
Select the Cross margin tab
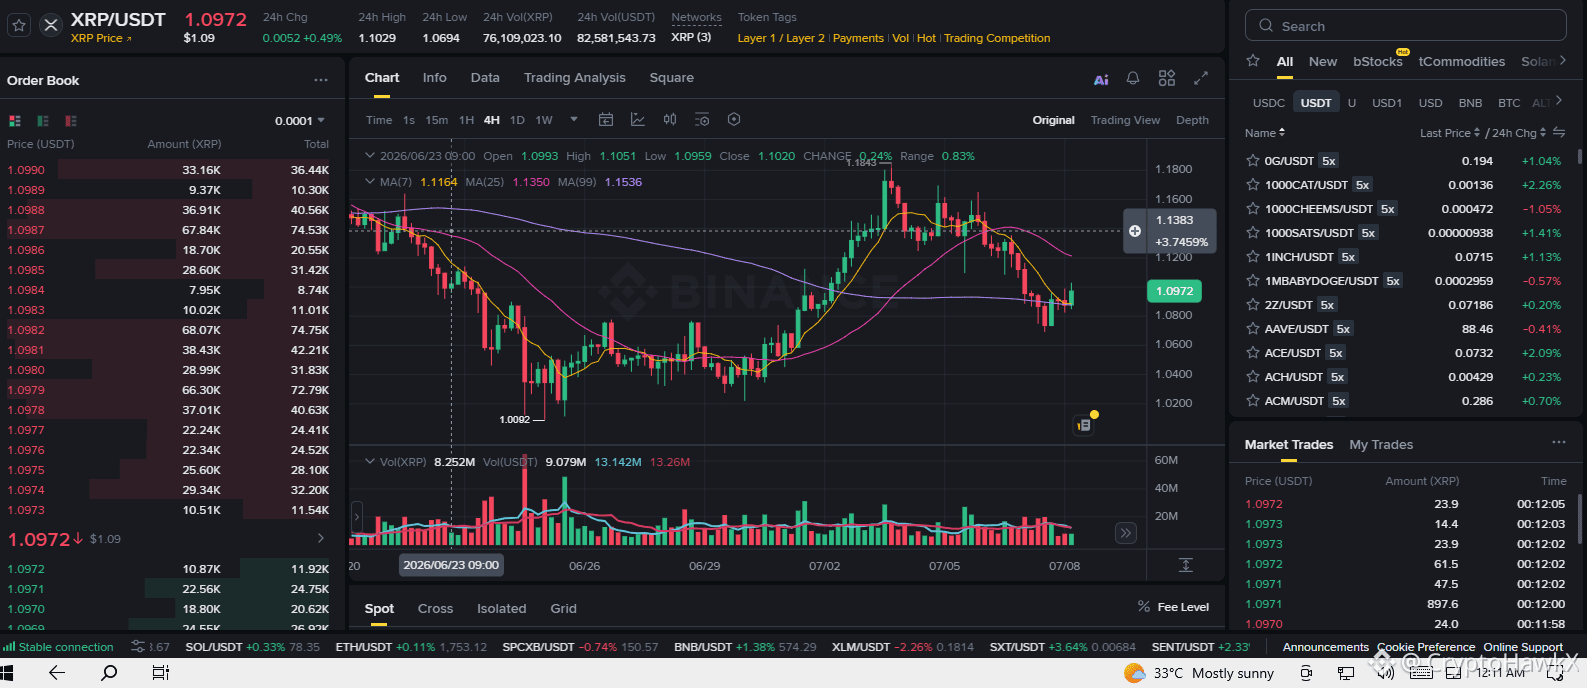click(435, 608)
